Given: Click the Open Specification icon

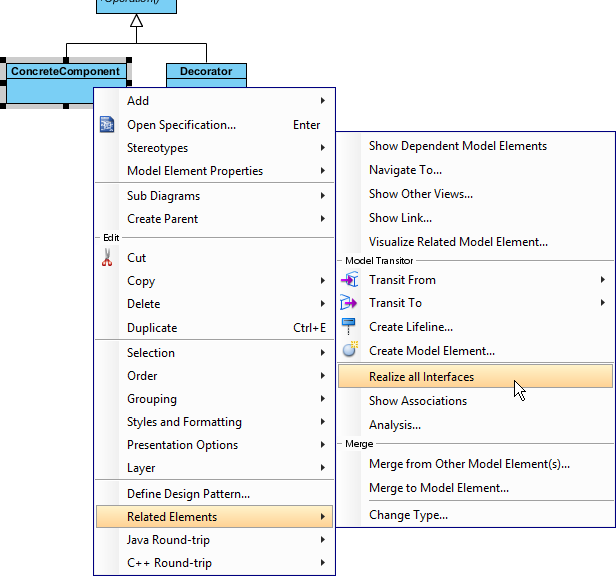Looking at the screenshot, I should pos(108,125).
